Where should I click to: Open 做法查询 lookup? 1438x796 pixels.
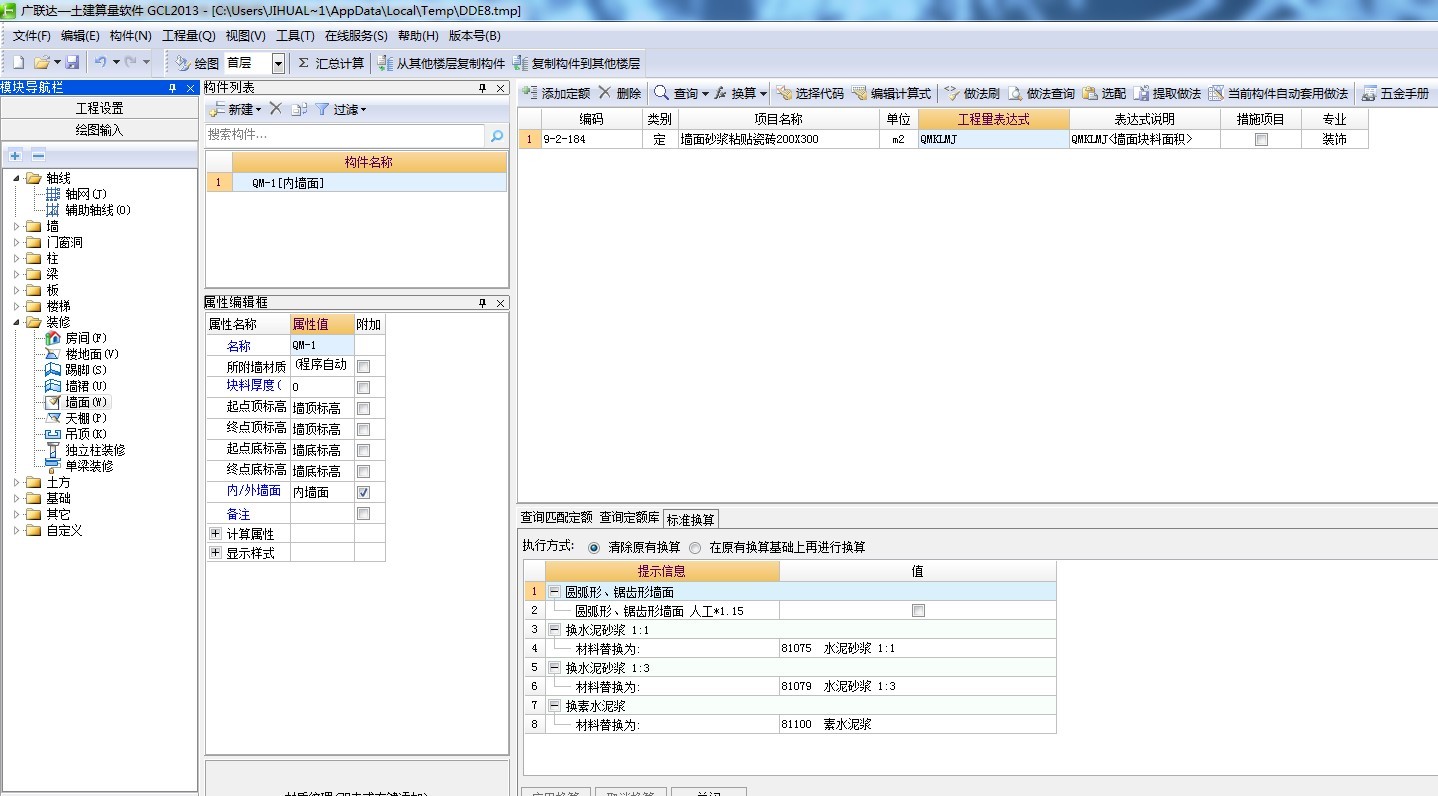click(1041, 93)
